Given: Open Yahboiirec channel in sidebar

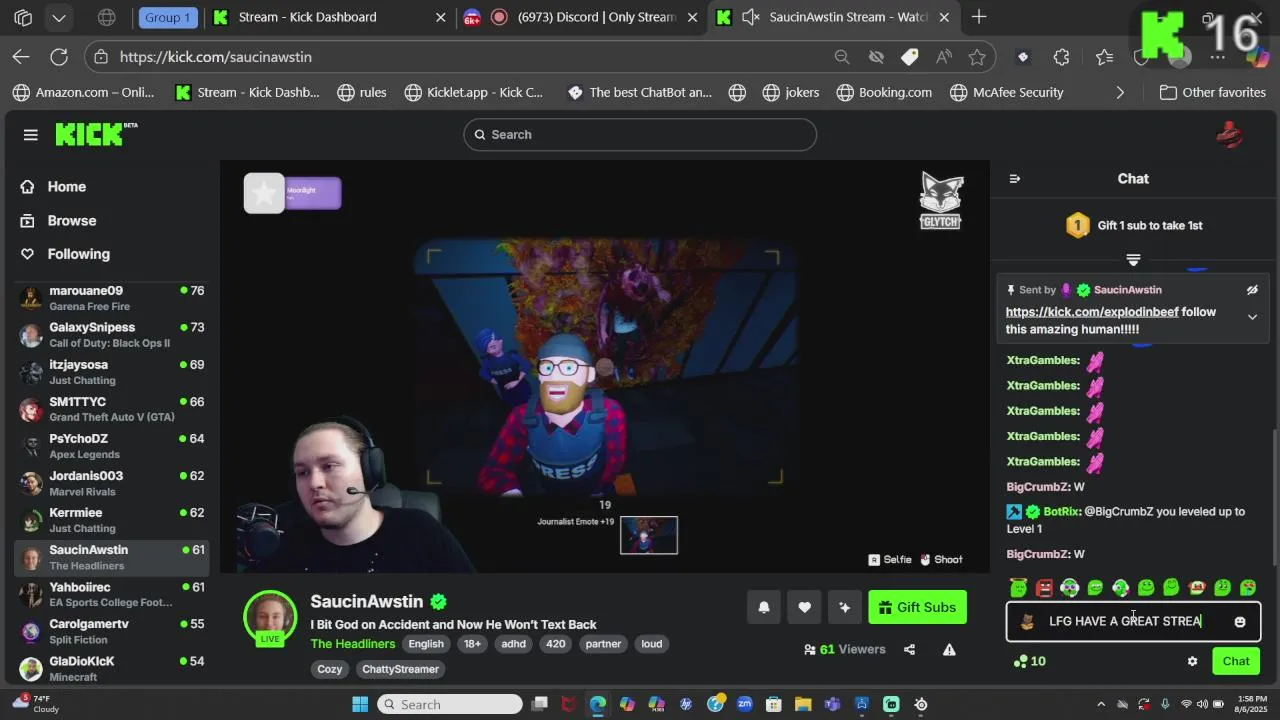Looking at the screenshot, I should coord(112,594).
